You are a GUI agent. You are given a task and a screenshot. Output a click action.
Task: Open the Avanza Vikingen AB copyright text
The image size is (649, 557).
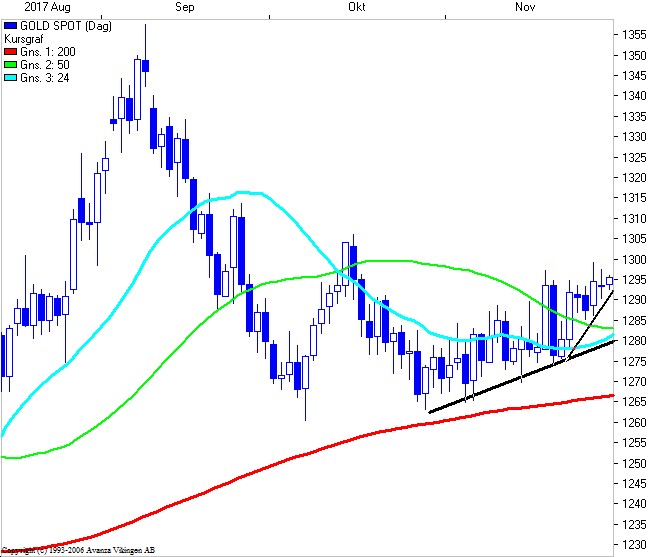78,550
